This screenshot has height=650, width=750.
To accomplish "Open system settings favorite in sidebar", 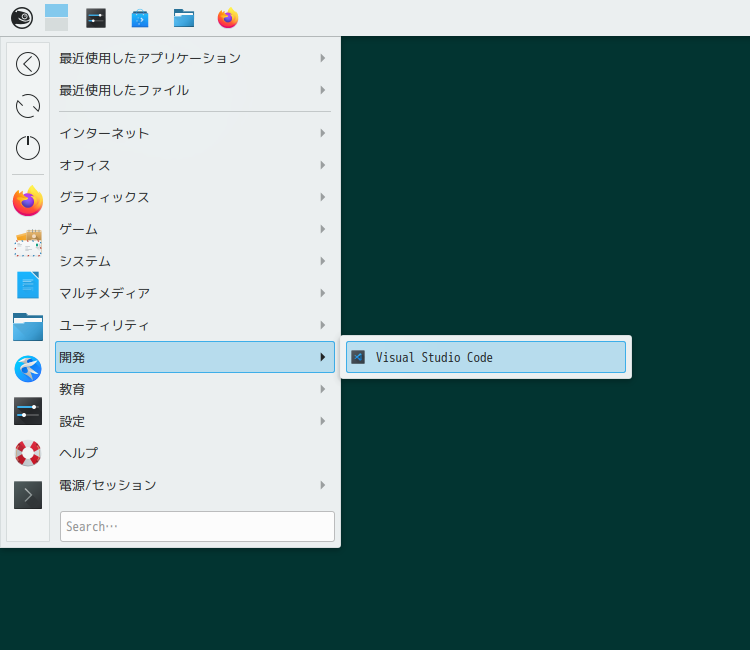I will [x=28, y=411].
